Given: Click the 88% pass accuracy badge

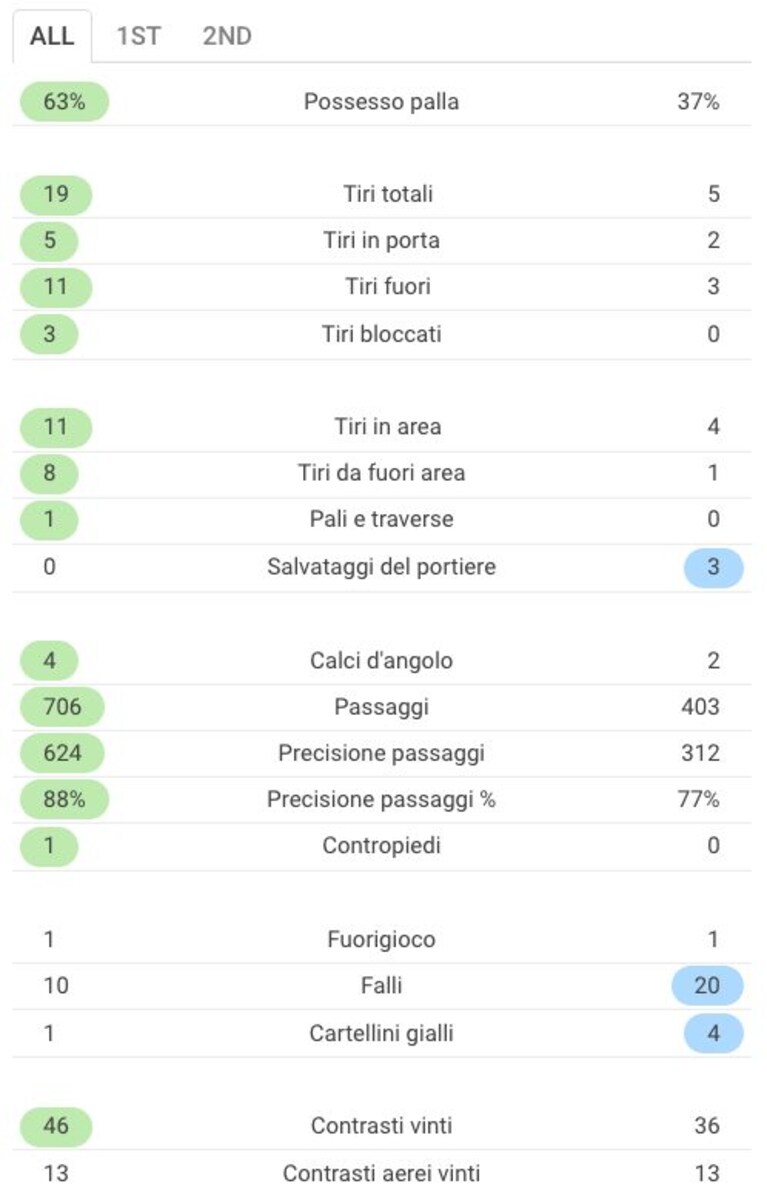Looking at the screenshot, I should [x=65, y=800].
